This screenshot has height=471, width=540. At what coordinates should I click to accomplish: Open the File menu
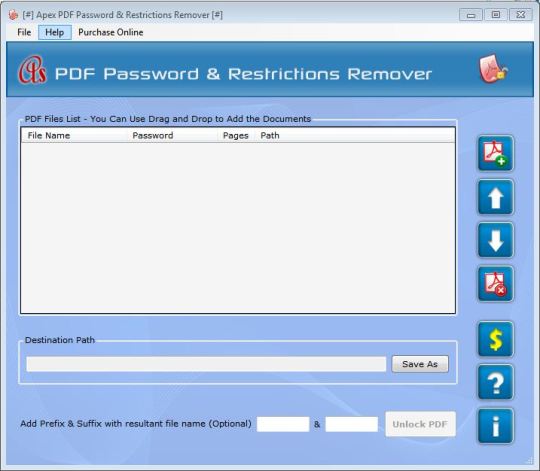[x=24, y=32]
